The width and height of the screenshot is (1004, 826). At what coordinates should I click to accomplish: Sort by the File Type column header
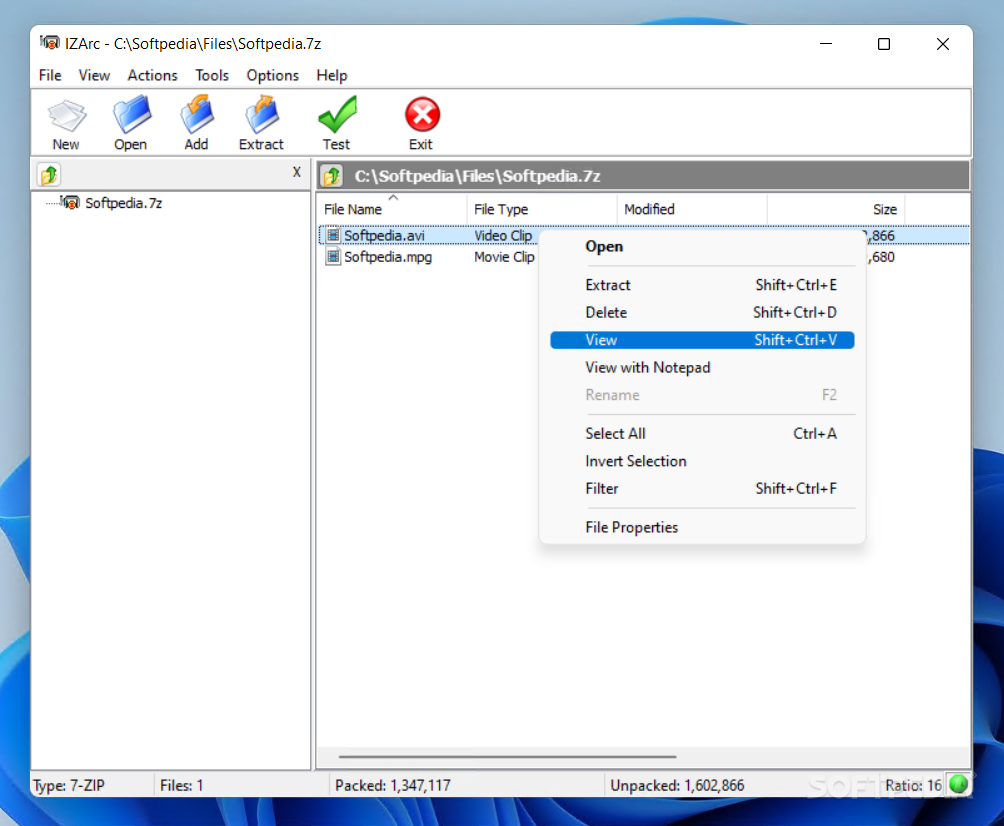pyautogui.click(x=542, y=209)
